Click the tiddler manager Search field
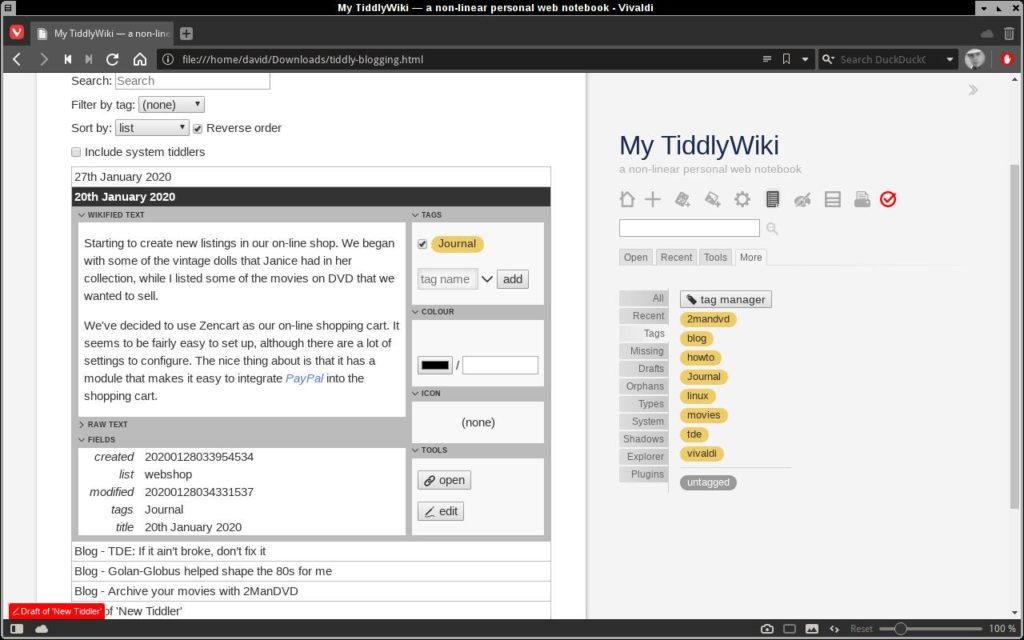Image resolution: width=1024 pixels, height=640 pixels. tap(193, 81)
